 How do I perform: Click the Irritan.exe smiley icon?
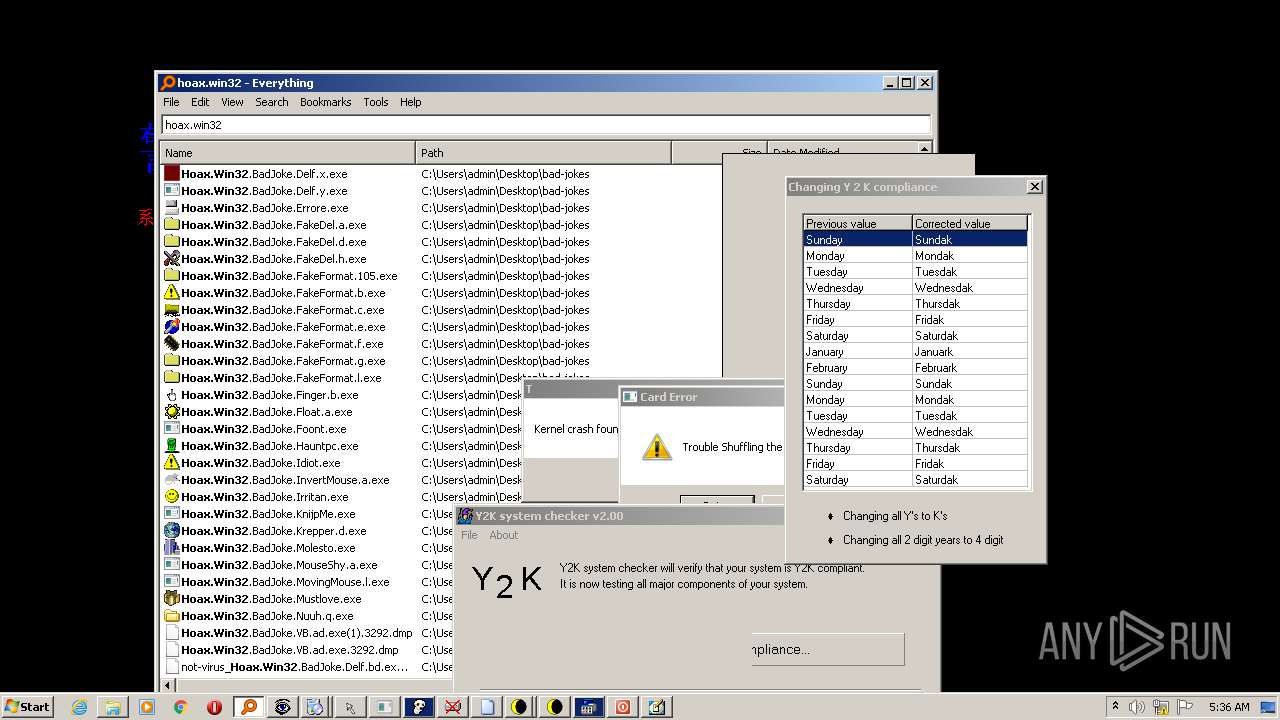click(171, 497)
